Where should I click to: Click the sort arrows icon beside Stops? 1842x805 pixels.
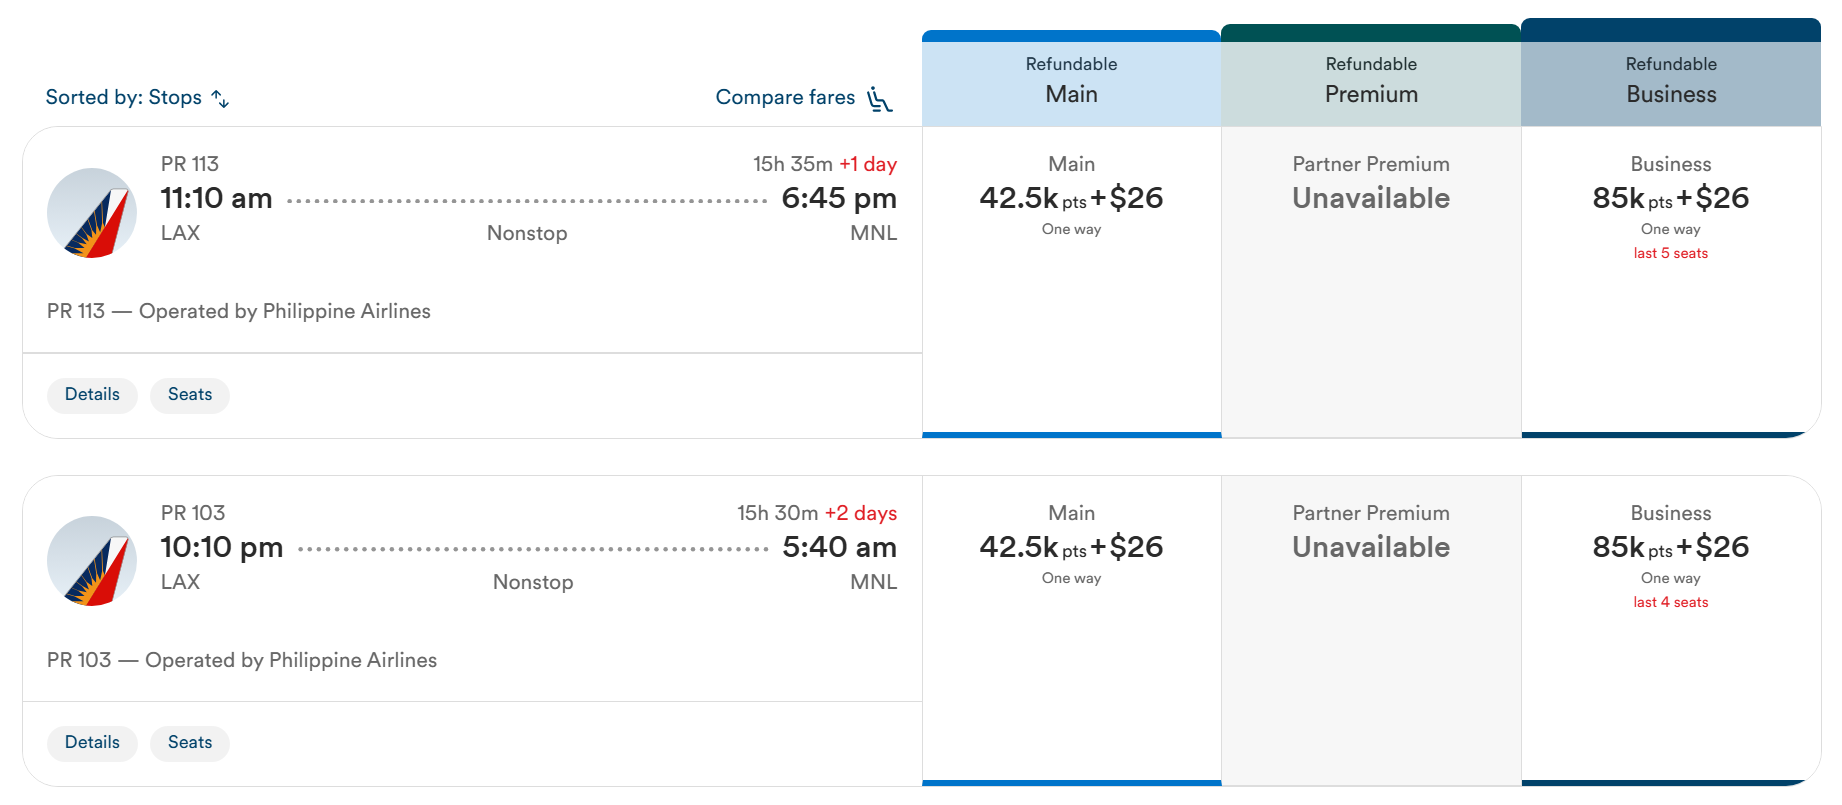click(x=220, y=98)
